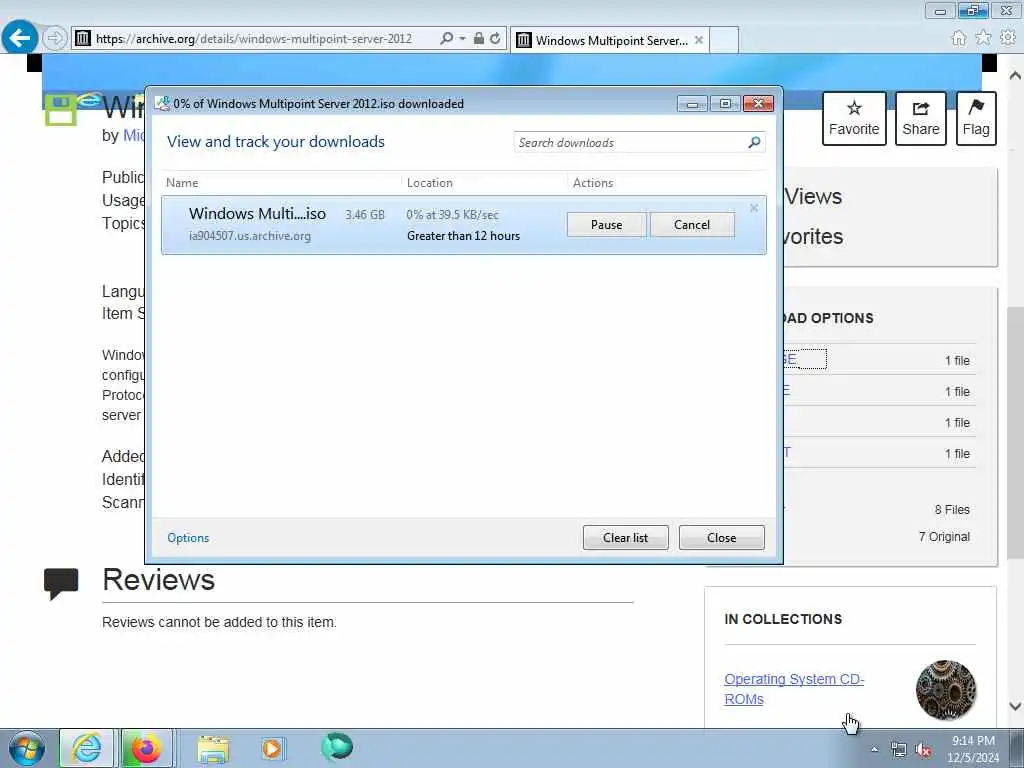Click the 8 Files text in download options
Viewport: 1024px width, 768px height.
tap(952, 509)
